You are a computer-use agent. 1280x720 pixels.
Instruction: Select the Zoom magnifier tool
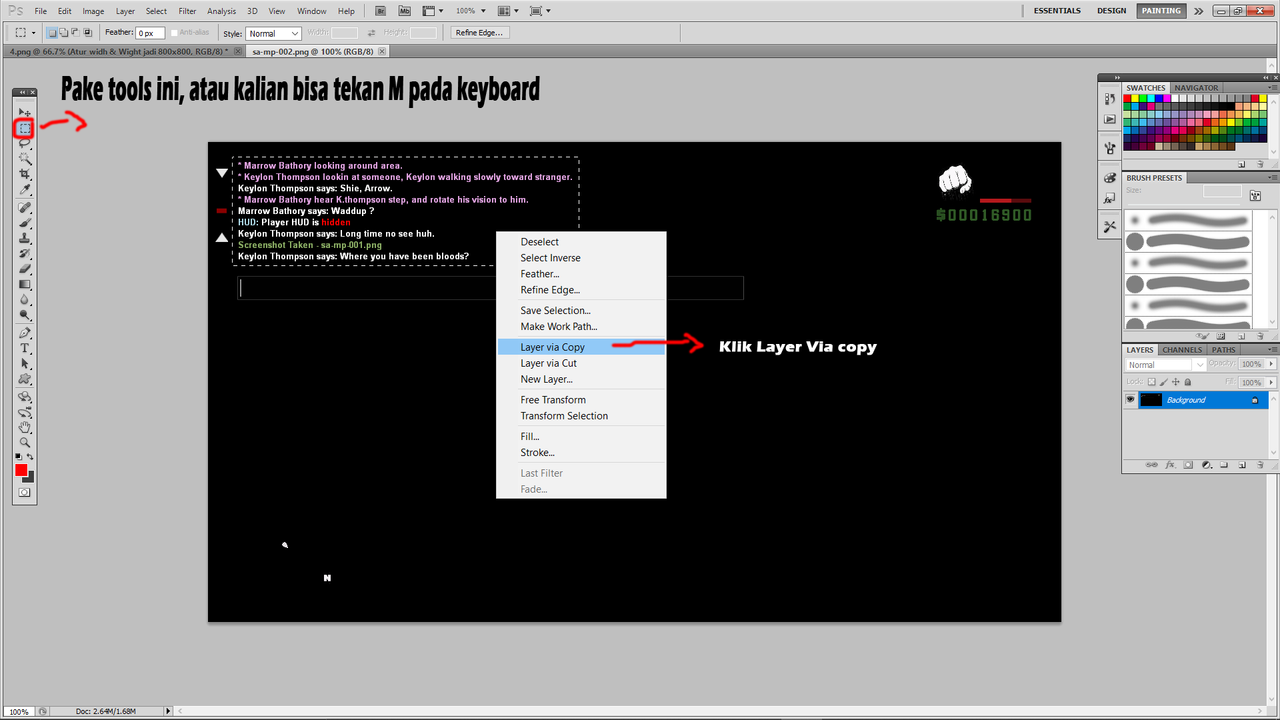(24, 442)
